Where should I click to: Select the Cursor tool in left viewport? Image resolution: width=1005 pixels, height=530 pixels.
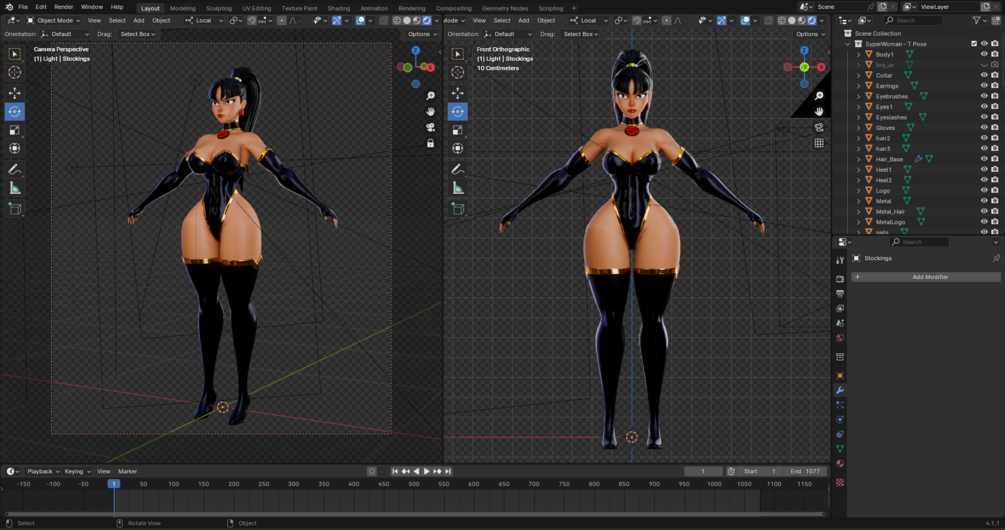(15, 72)
